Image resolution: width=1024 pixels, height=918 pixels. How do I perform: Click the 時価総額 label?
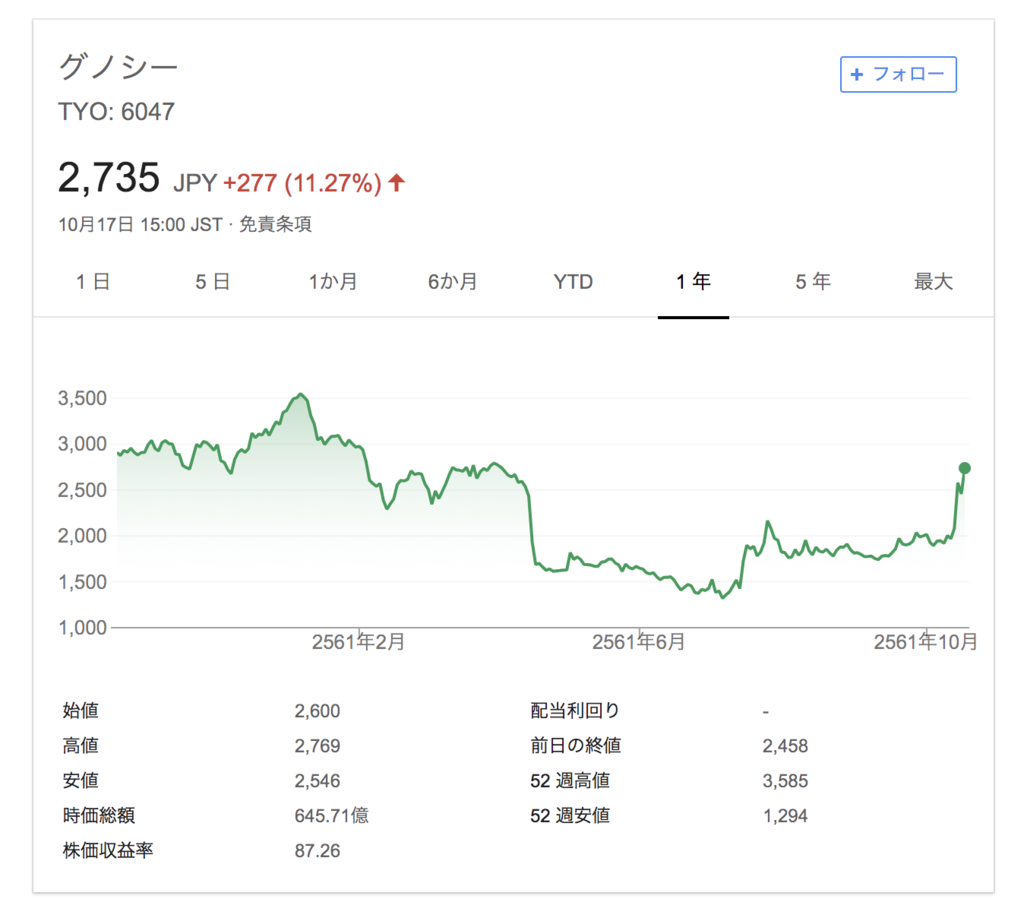[99, 815]
